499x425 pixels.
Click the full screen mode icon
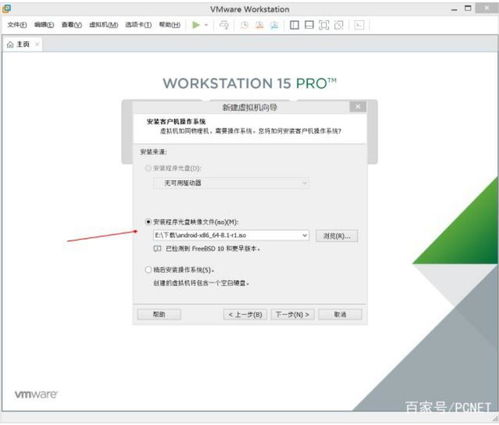[x=324, y=25]
